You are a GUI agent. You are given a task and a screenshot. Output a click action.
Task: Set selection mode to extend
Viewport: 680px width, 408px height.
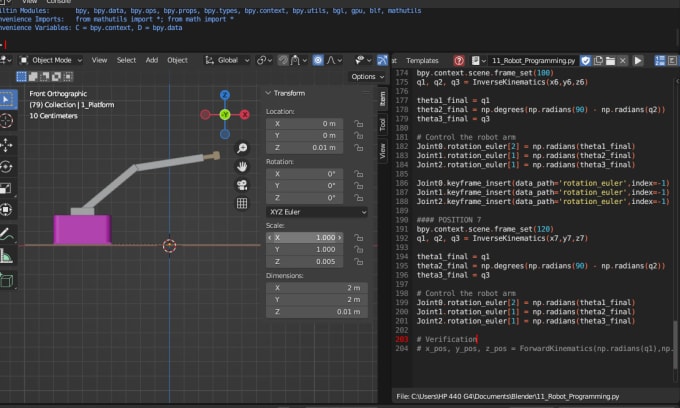point(33,77)
